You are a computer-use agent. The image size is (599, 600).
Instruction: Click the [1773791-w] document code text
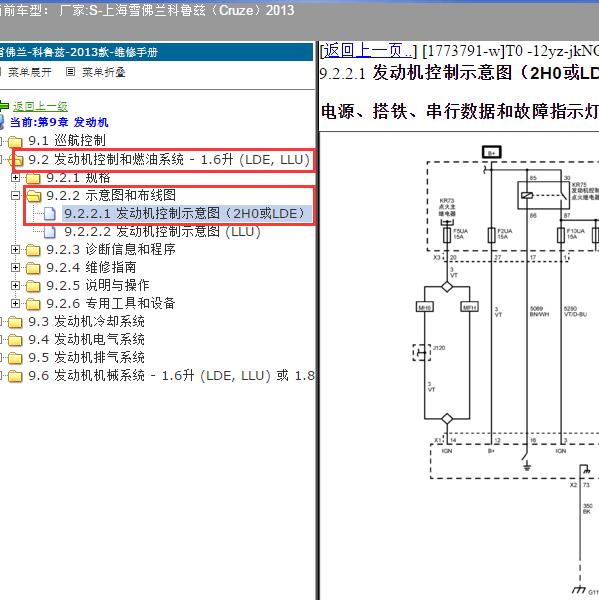pos(464,51)
